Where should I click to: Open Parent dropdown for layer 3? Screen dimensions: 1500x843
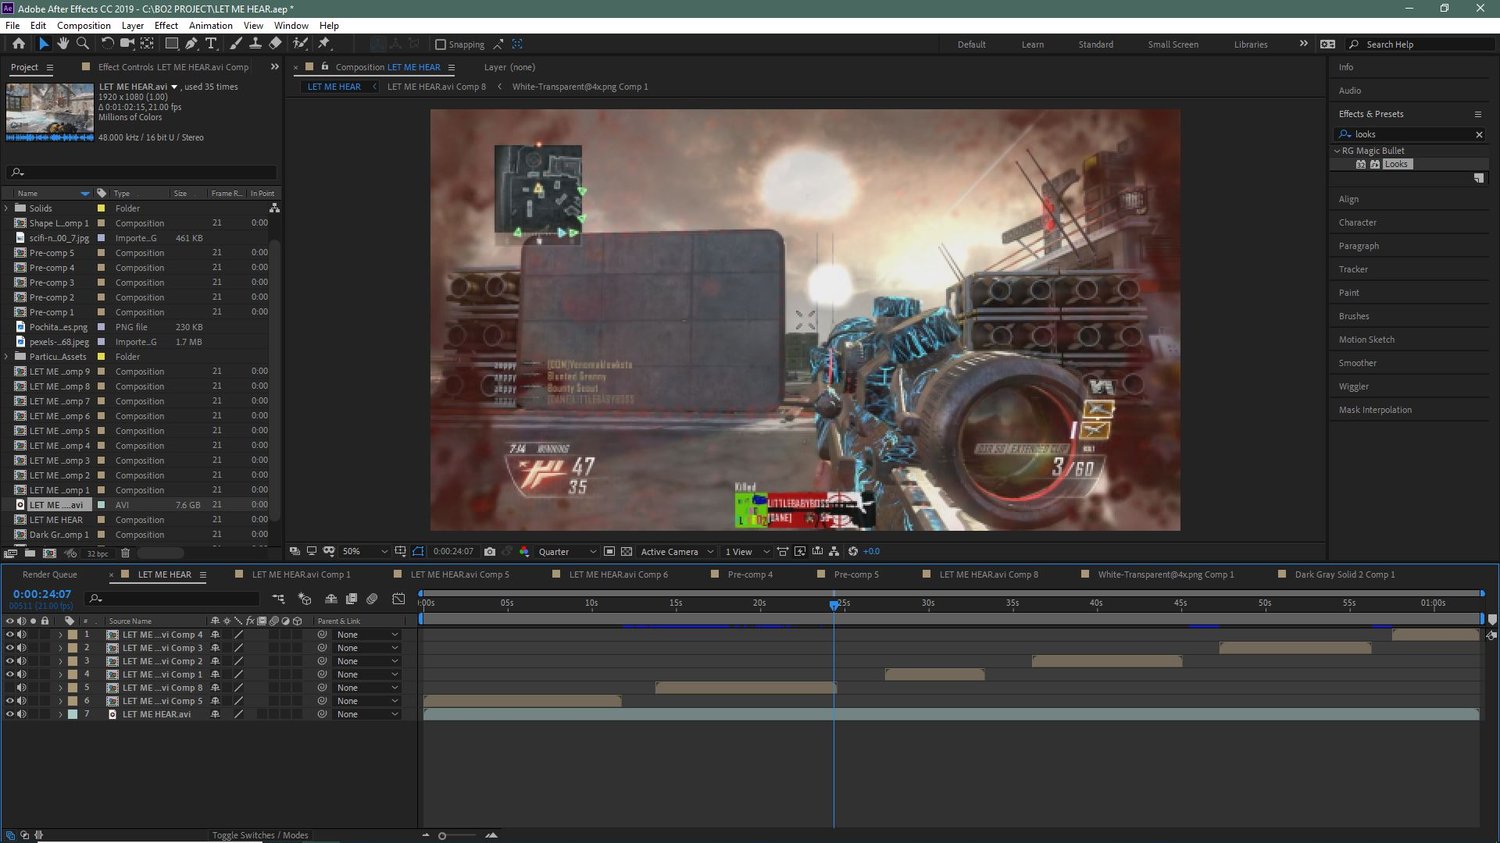[x=367, y=661]
